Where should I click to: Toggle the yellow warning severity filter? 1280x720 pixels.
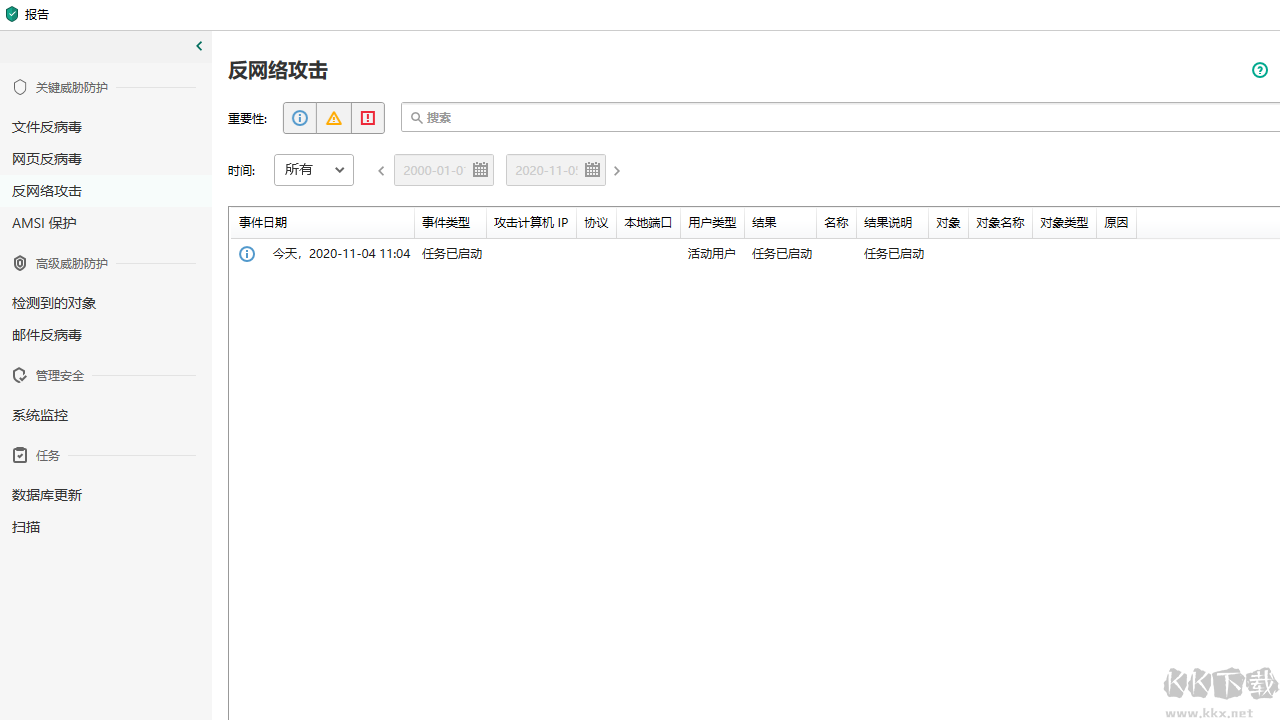point(333,118)
